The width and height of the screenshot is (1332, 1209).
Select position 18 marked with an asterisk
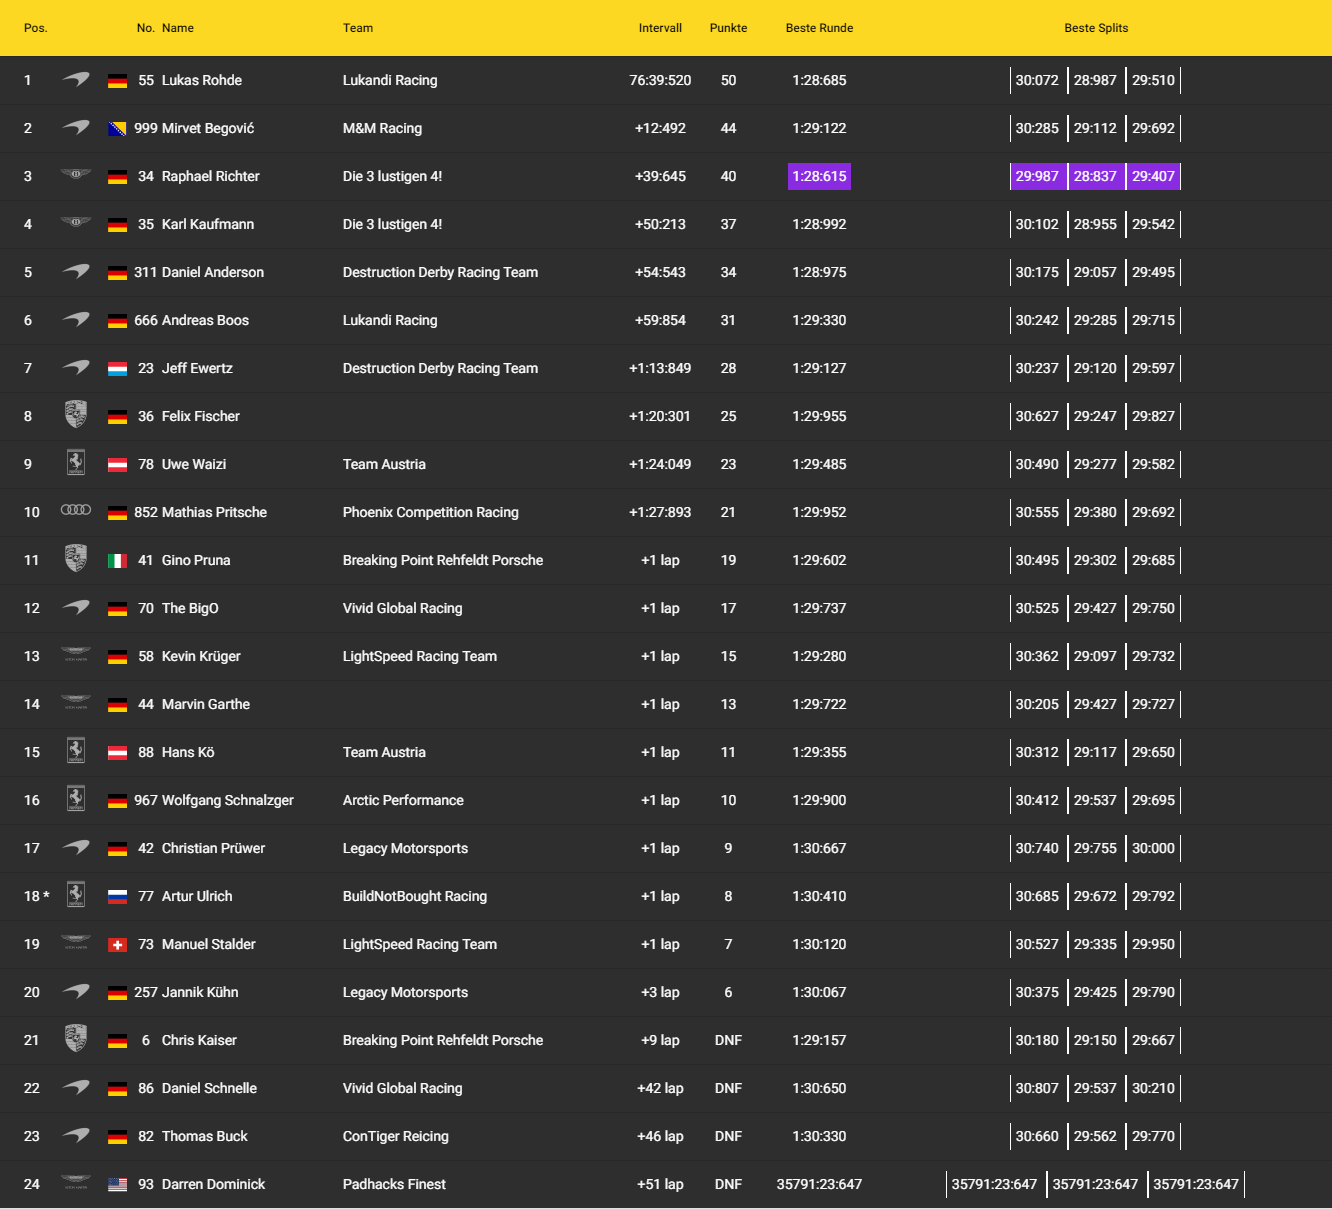(x=36, y=896)
